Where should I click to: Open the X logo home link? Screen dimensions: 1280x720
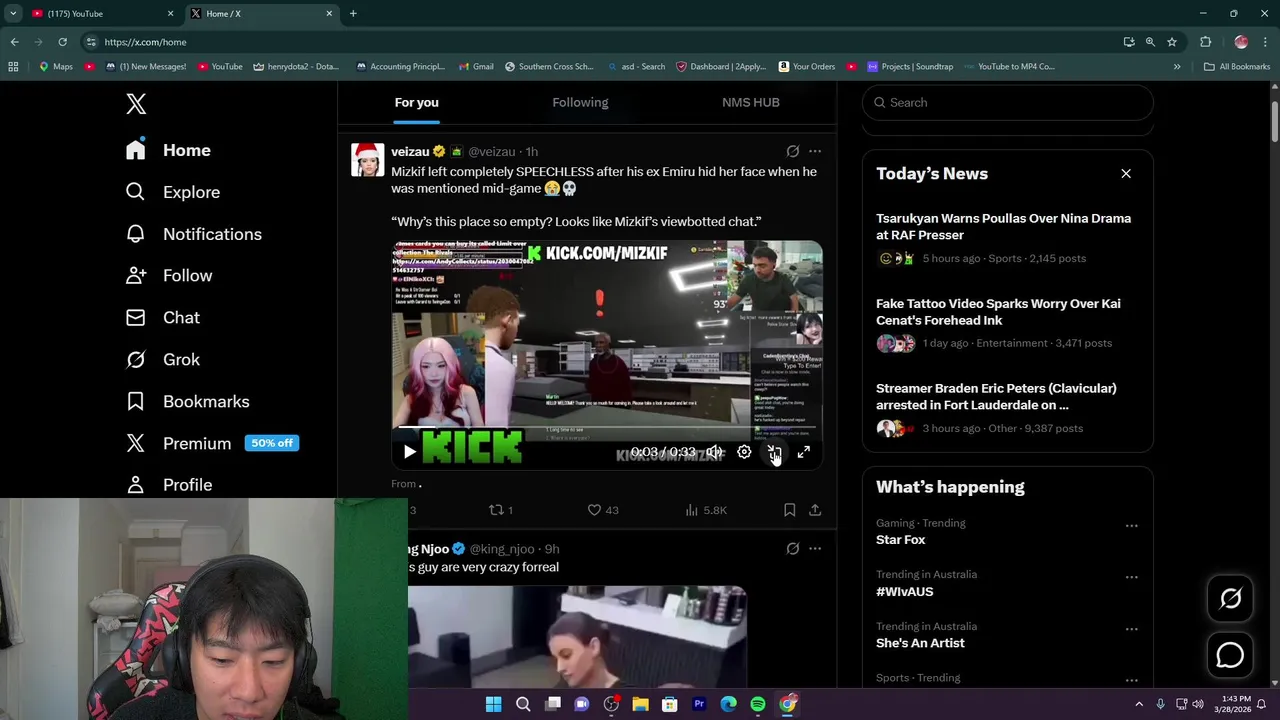point(136,104)
